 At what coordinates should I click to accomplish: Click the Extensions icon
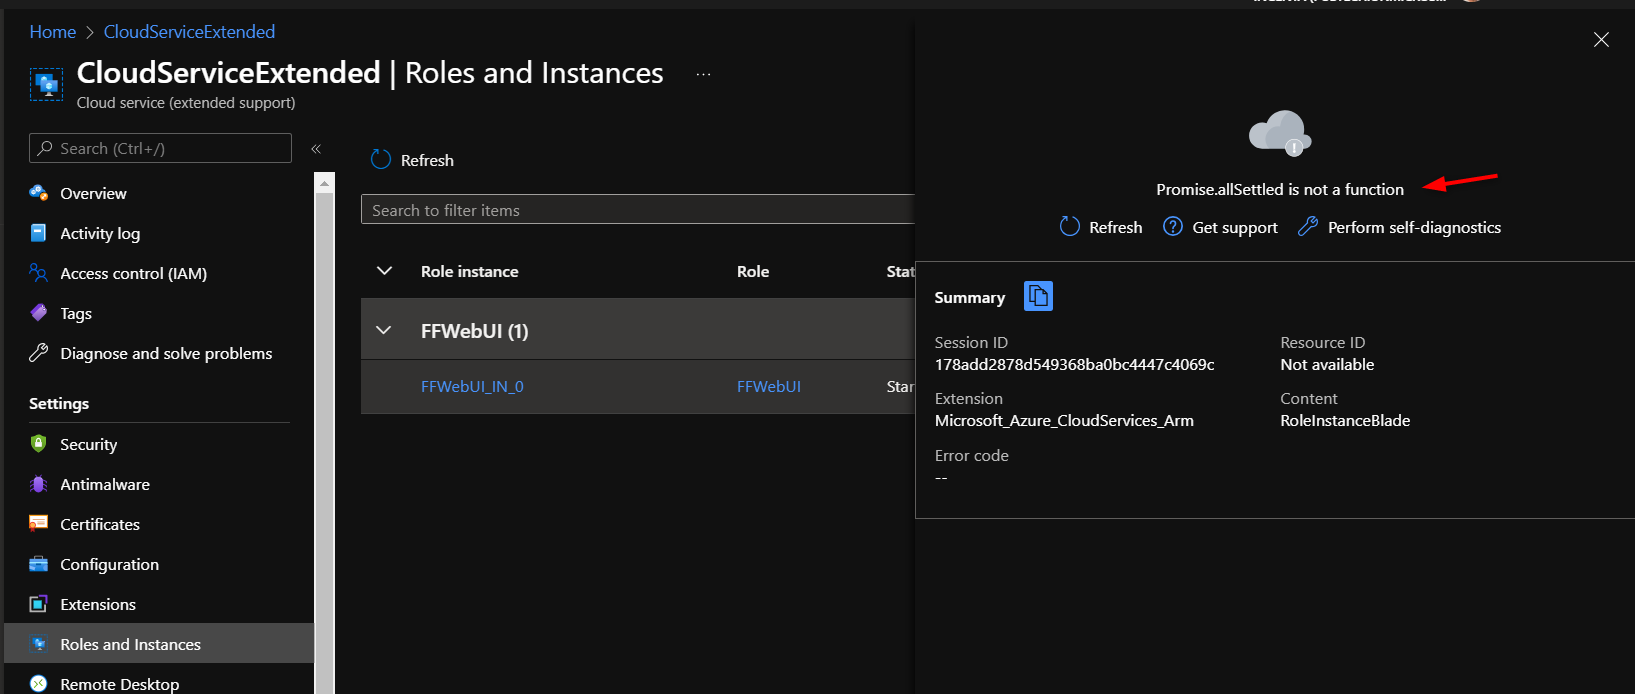point(39,604)
